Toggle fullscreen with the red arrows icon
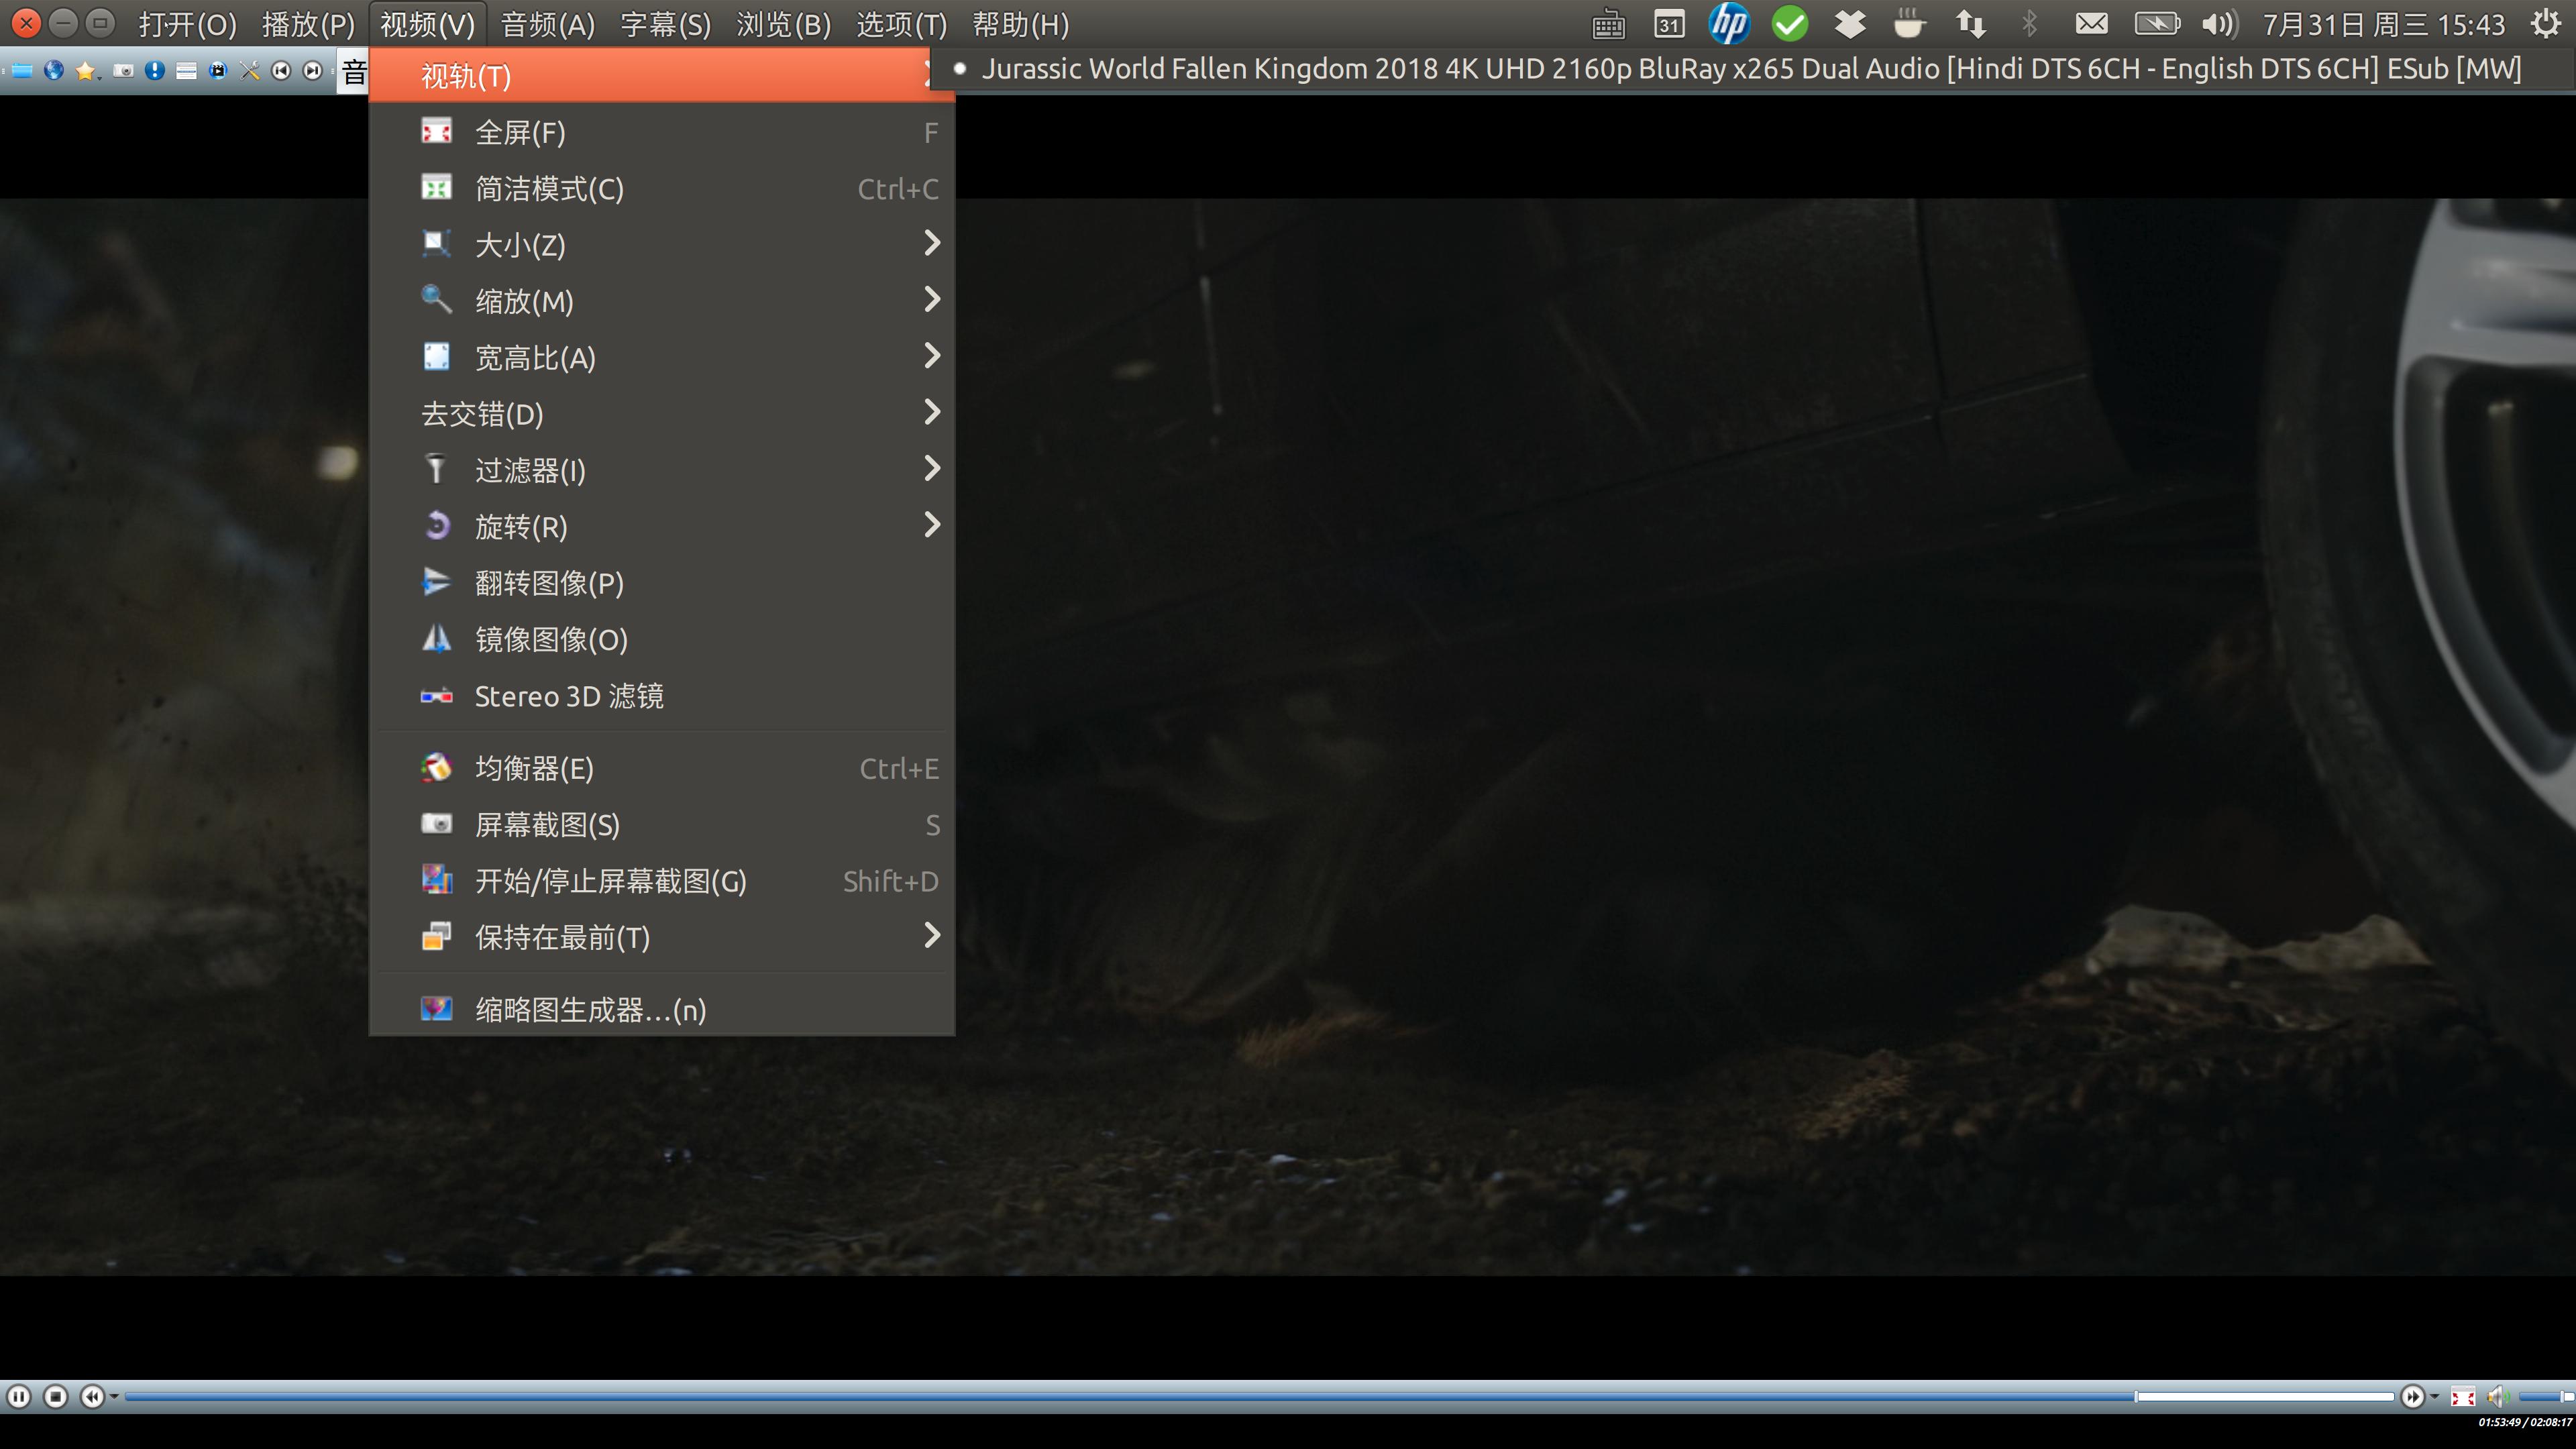 point(2463,1397)
